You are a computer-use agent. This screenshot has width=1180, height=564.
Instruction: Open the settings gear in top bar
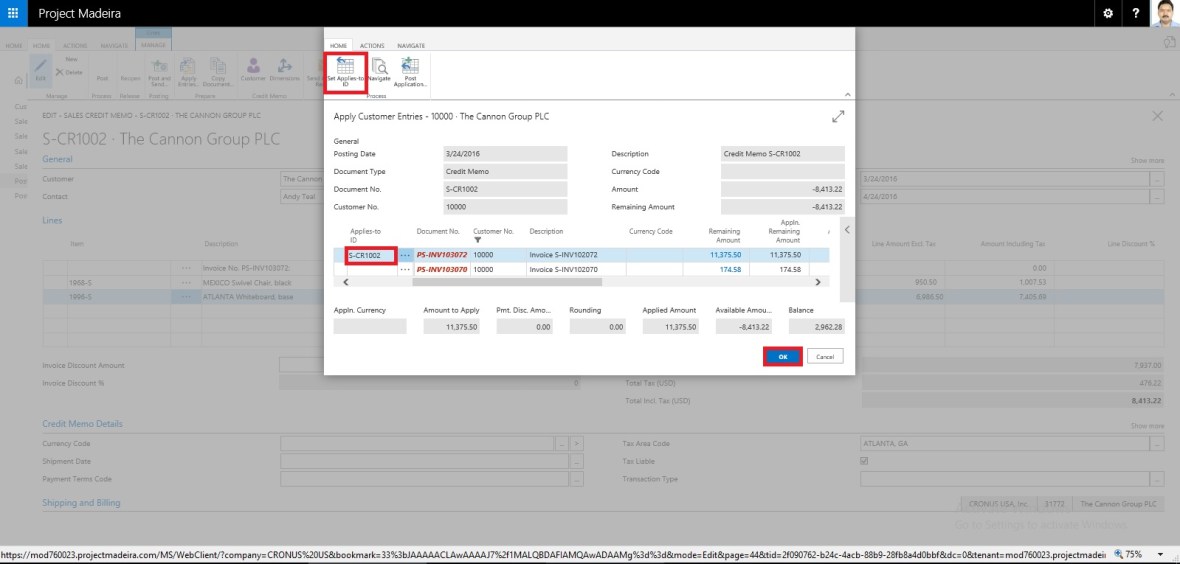coord(1108,14)
